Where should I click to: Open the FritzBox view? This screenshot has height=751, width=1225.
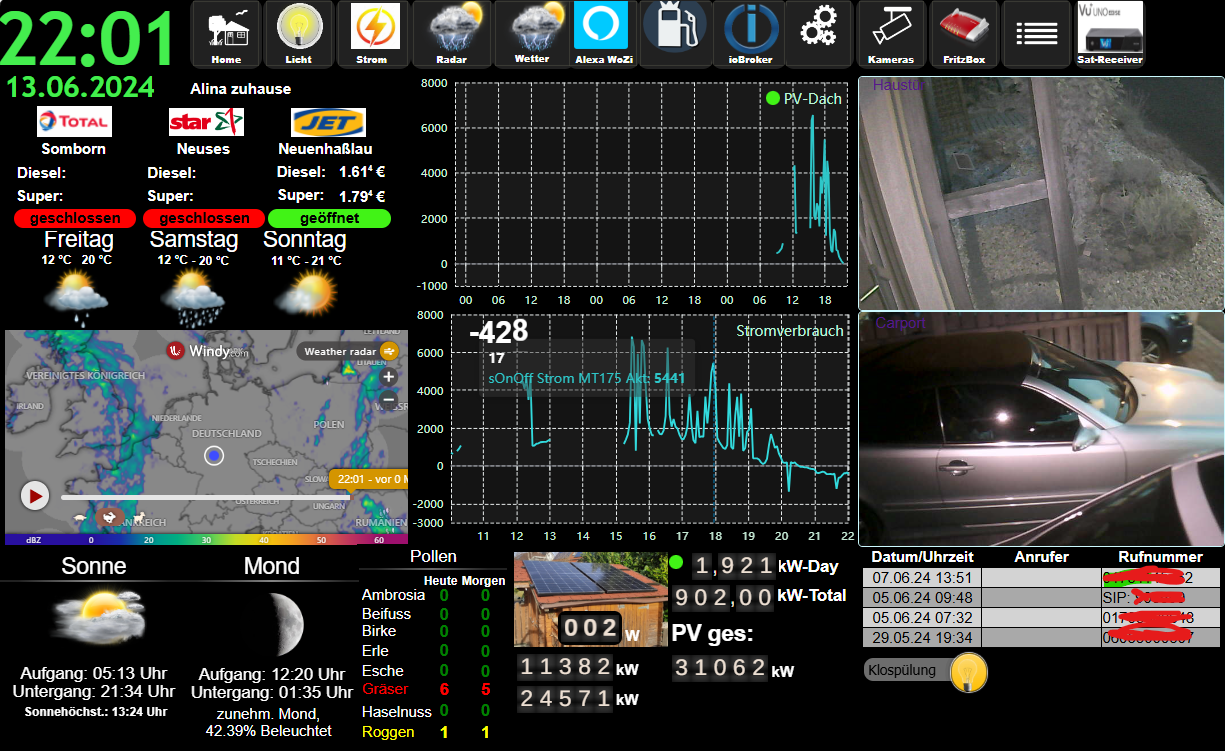pos(964,34)
